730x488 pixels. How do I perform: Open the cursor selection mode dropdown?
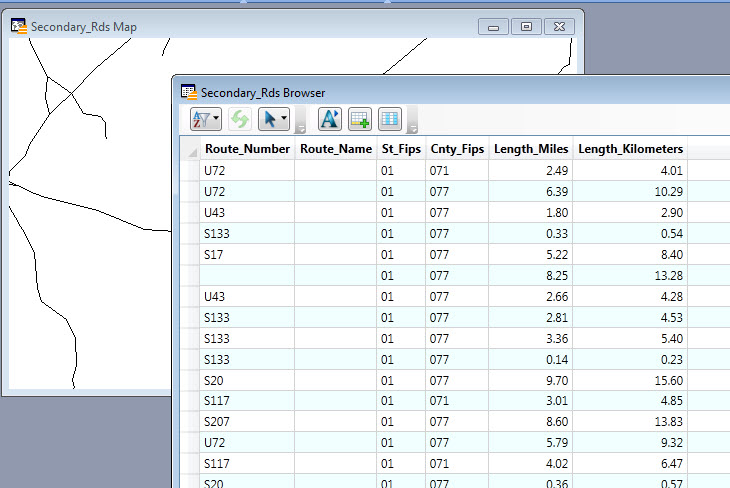coord(274,119)
